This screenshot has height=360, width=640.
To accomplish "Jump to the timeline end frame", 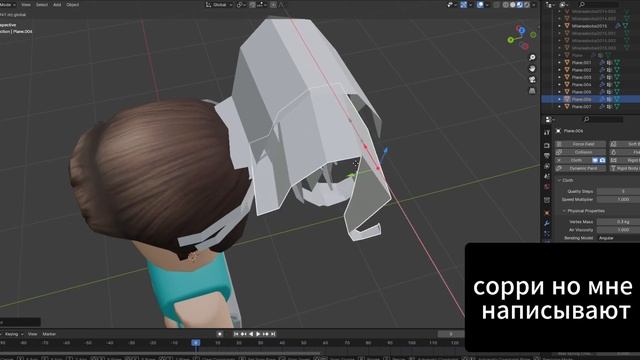I will pos(273,334).
